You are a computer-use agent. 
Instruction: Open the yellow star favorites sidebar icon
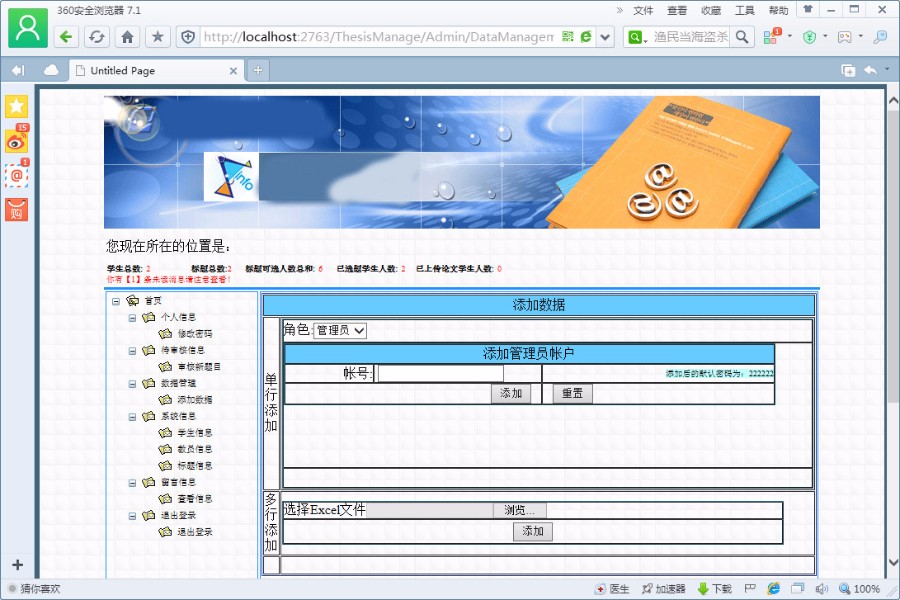pyautogui.click(x=17, y=106)
